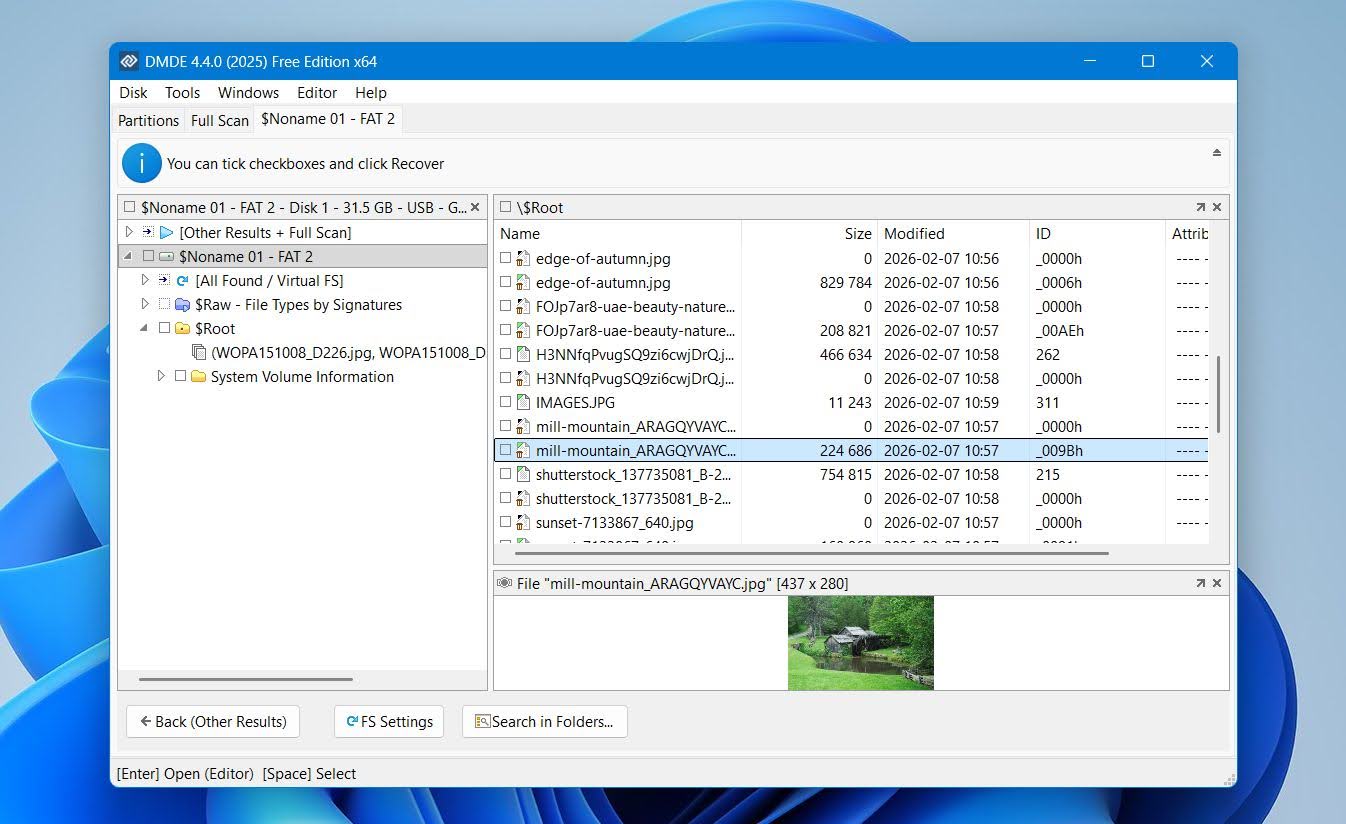Click the All Found / Virtual FS refresh icon
This screenshot has height=824, width=1346.
tap(182, 281)
